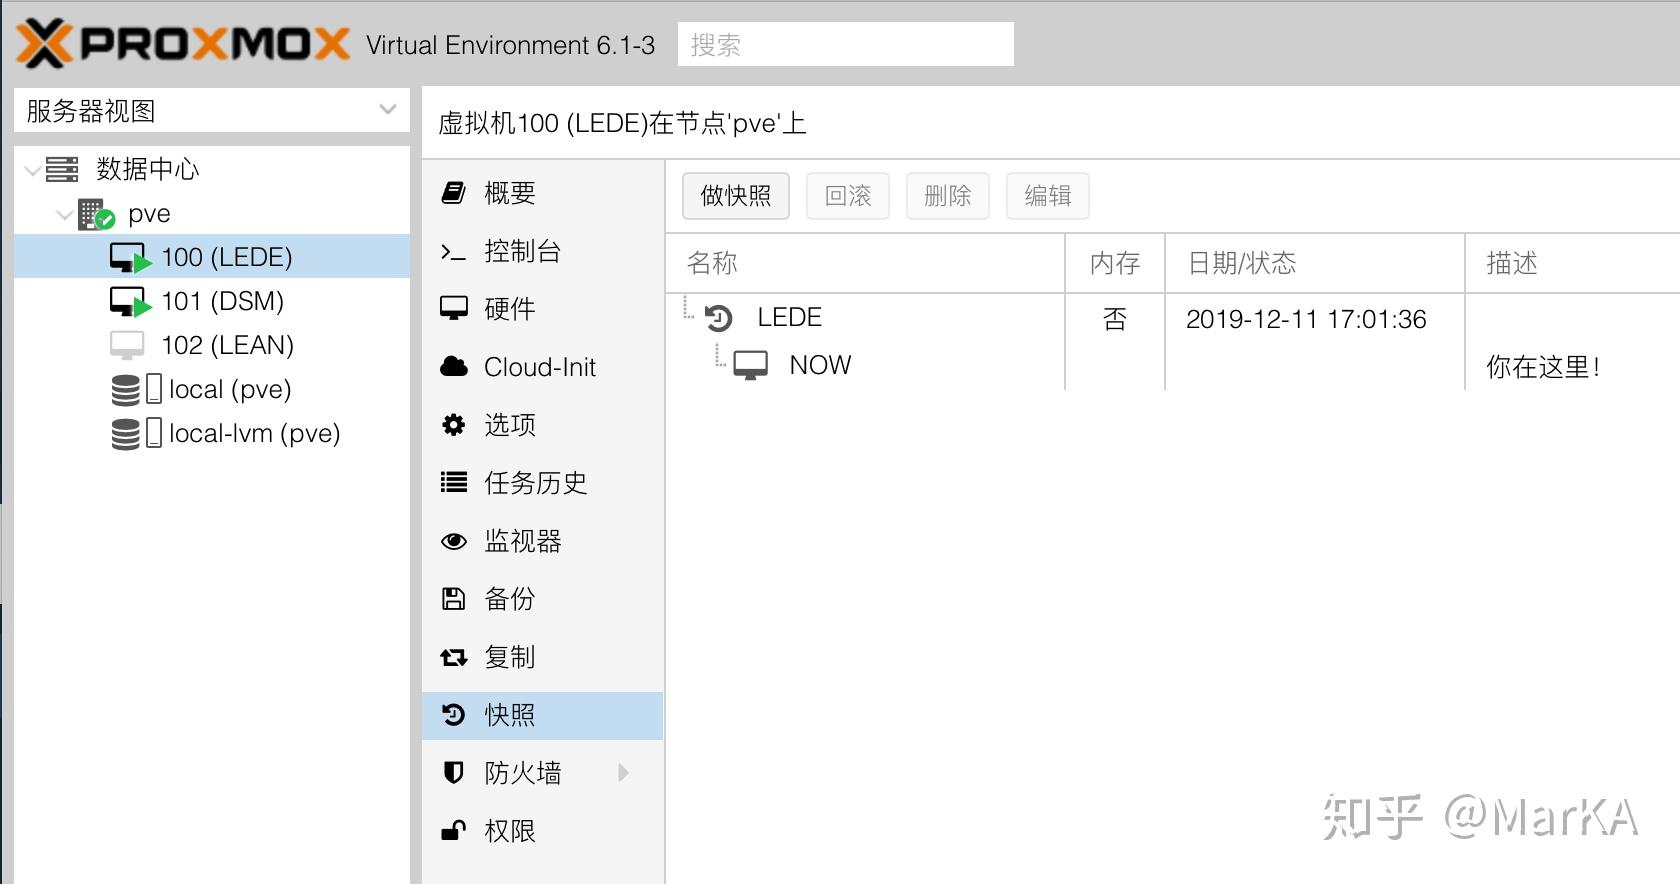Collapse the 数据中心 tree node

pos(33,170)
